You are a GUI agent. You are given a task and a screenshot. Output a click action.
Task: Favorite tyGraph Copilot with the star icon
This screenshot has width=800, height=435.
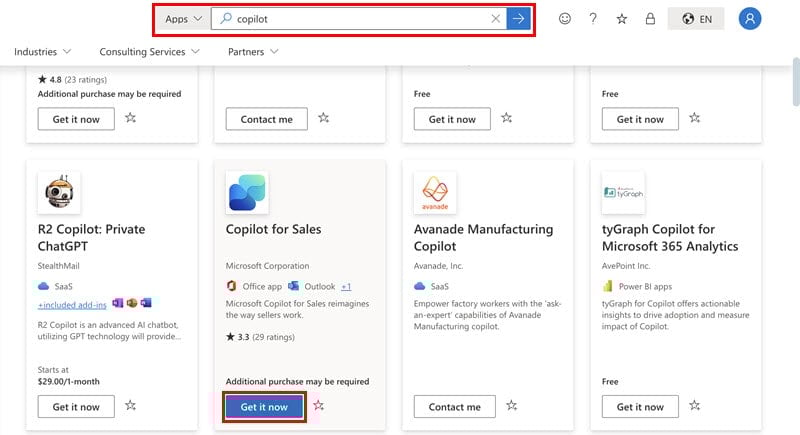click(x=695, y=405)
